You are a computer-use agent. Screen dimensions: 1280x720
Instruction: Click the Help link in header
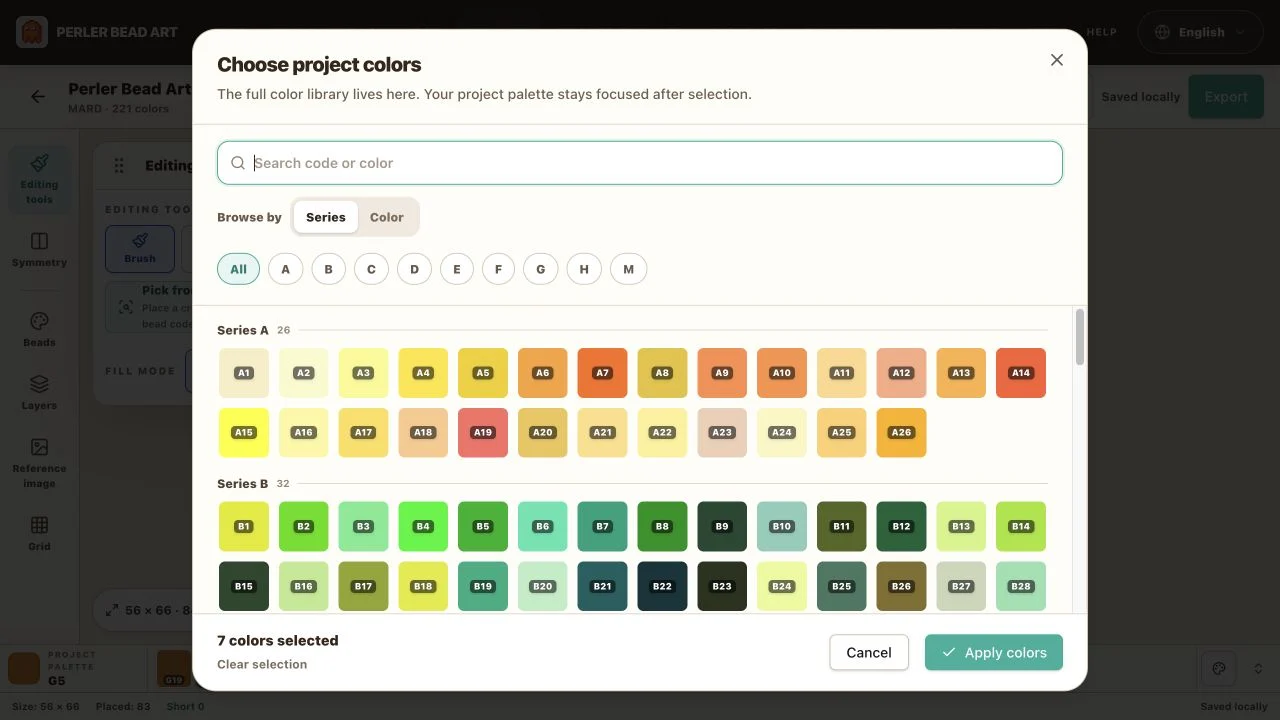point(1101,32)
